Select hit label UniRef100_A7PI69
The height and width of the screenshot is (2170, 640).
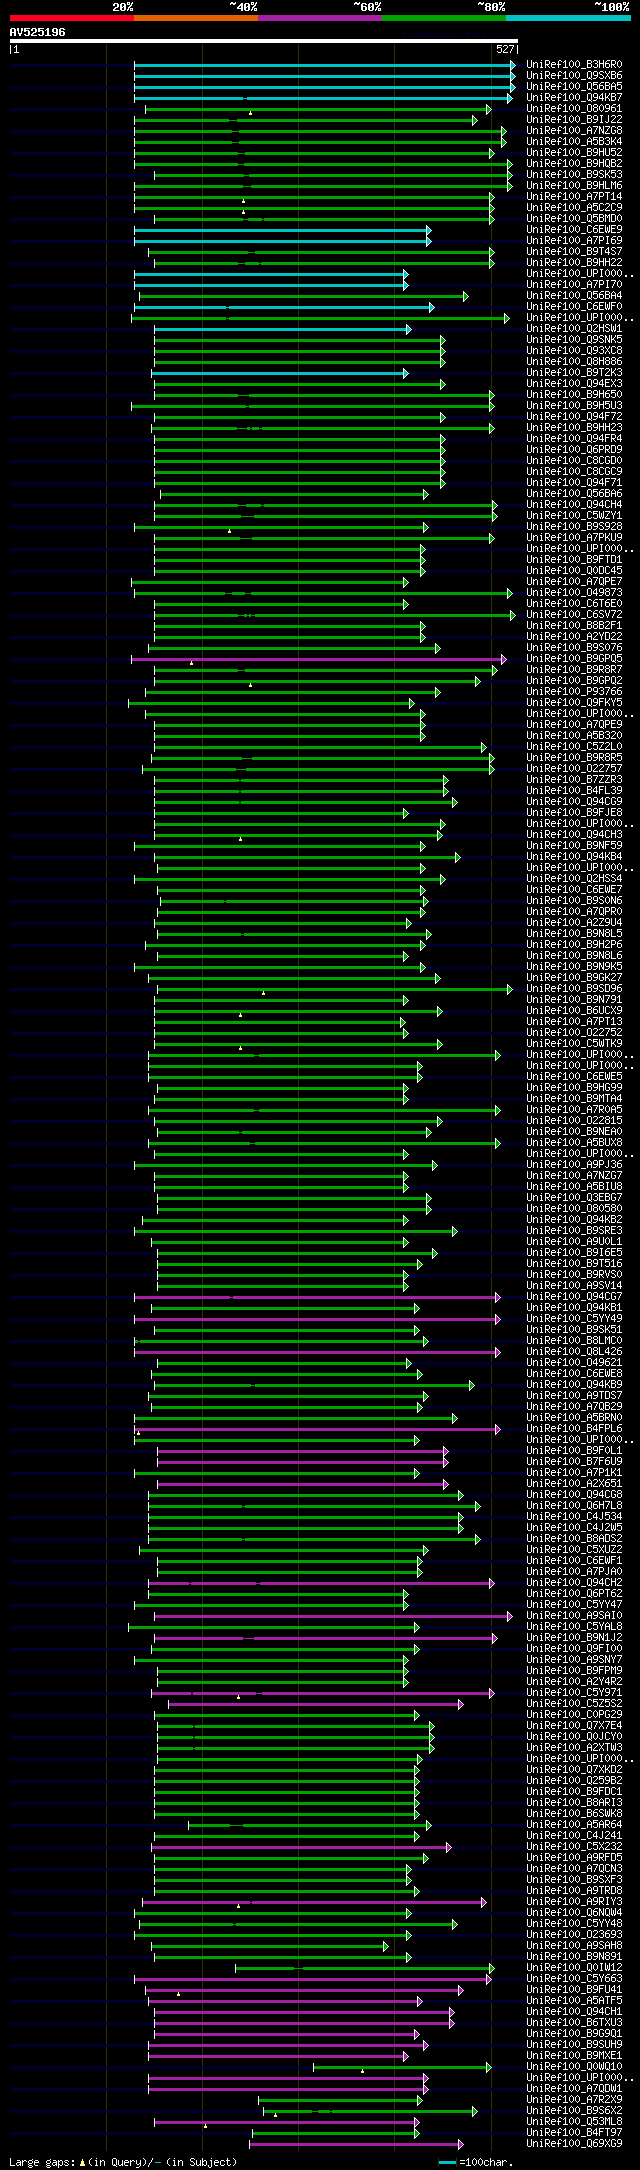[574, 241]
